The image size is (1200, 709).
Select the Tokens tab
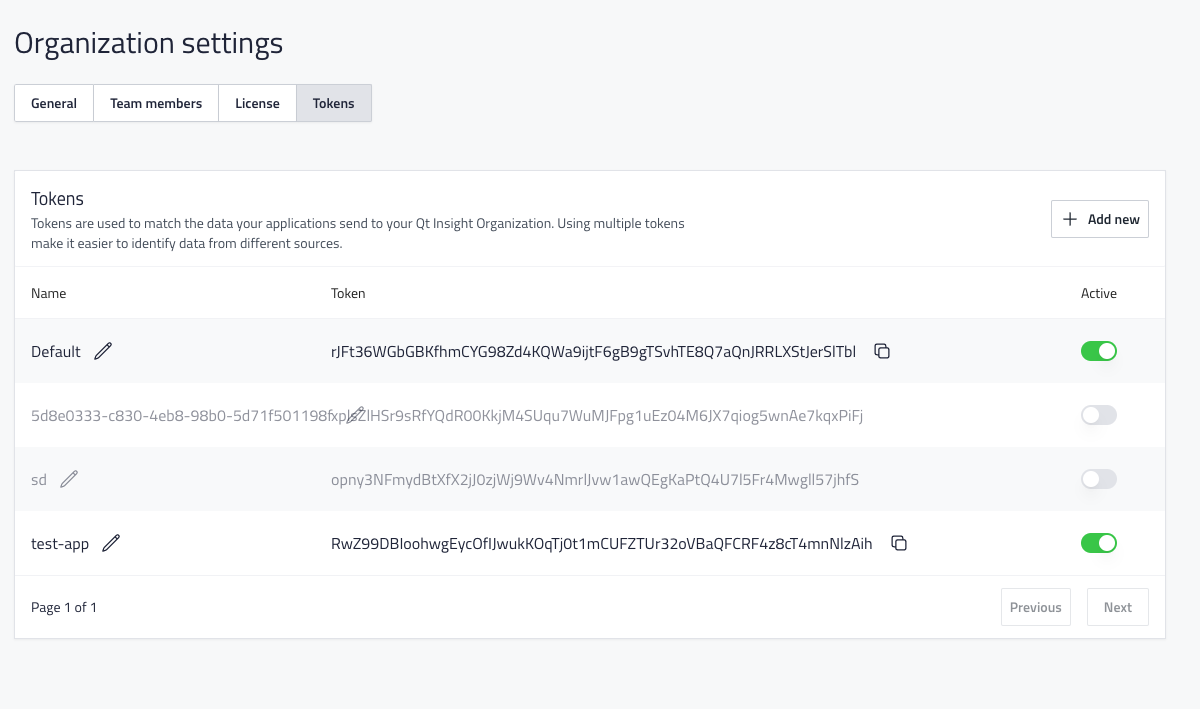coord(333,103)
